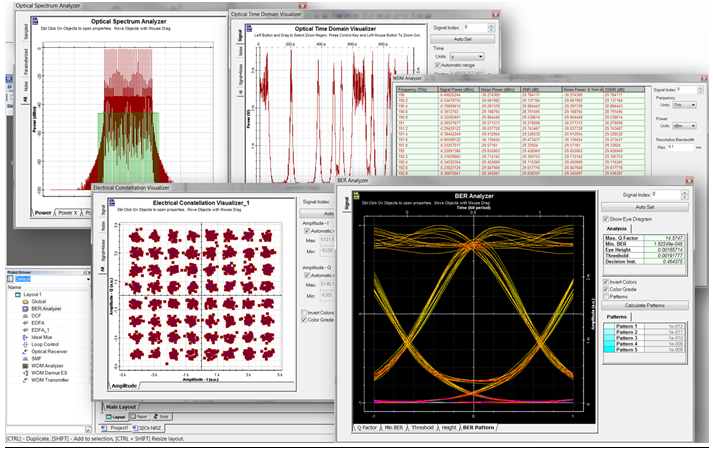Toggle Color Grade in Constellation Visualizer
The width and height of the screenshot is (713, 452).
coord(304,320)
